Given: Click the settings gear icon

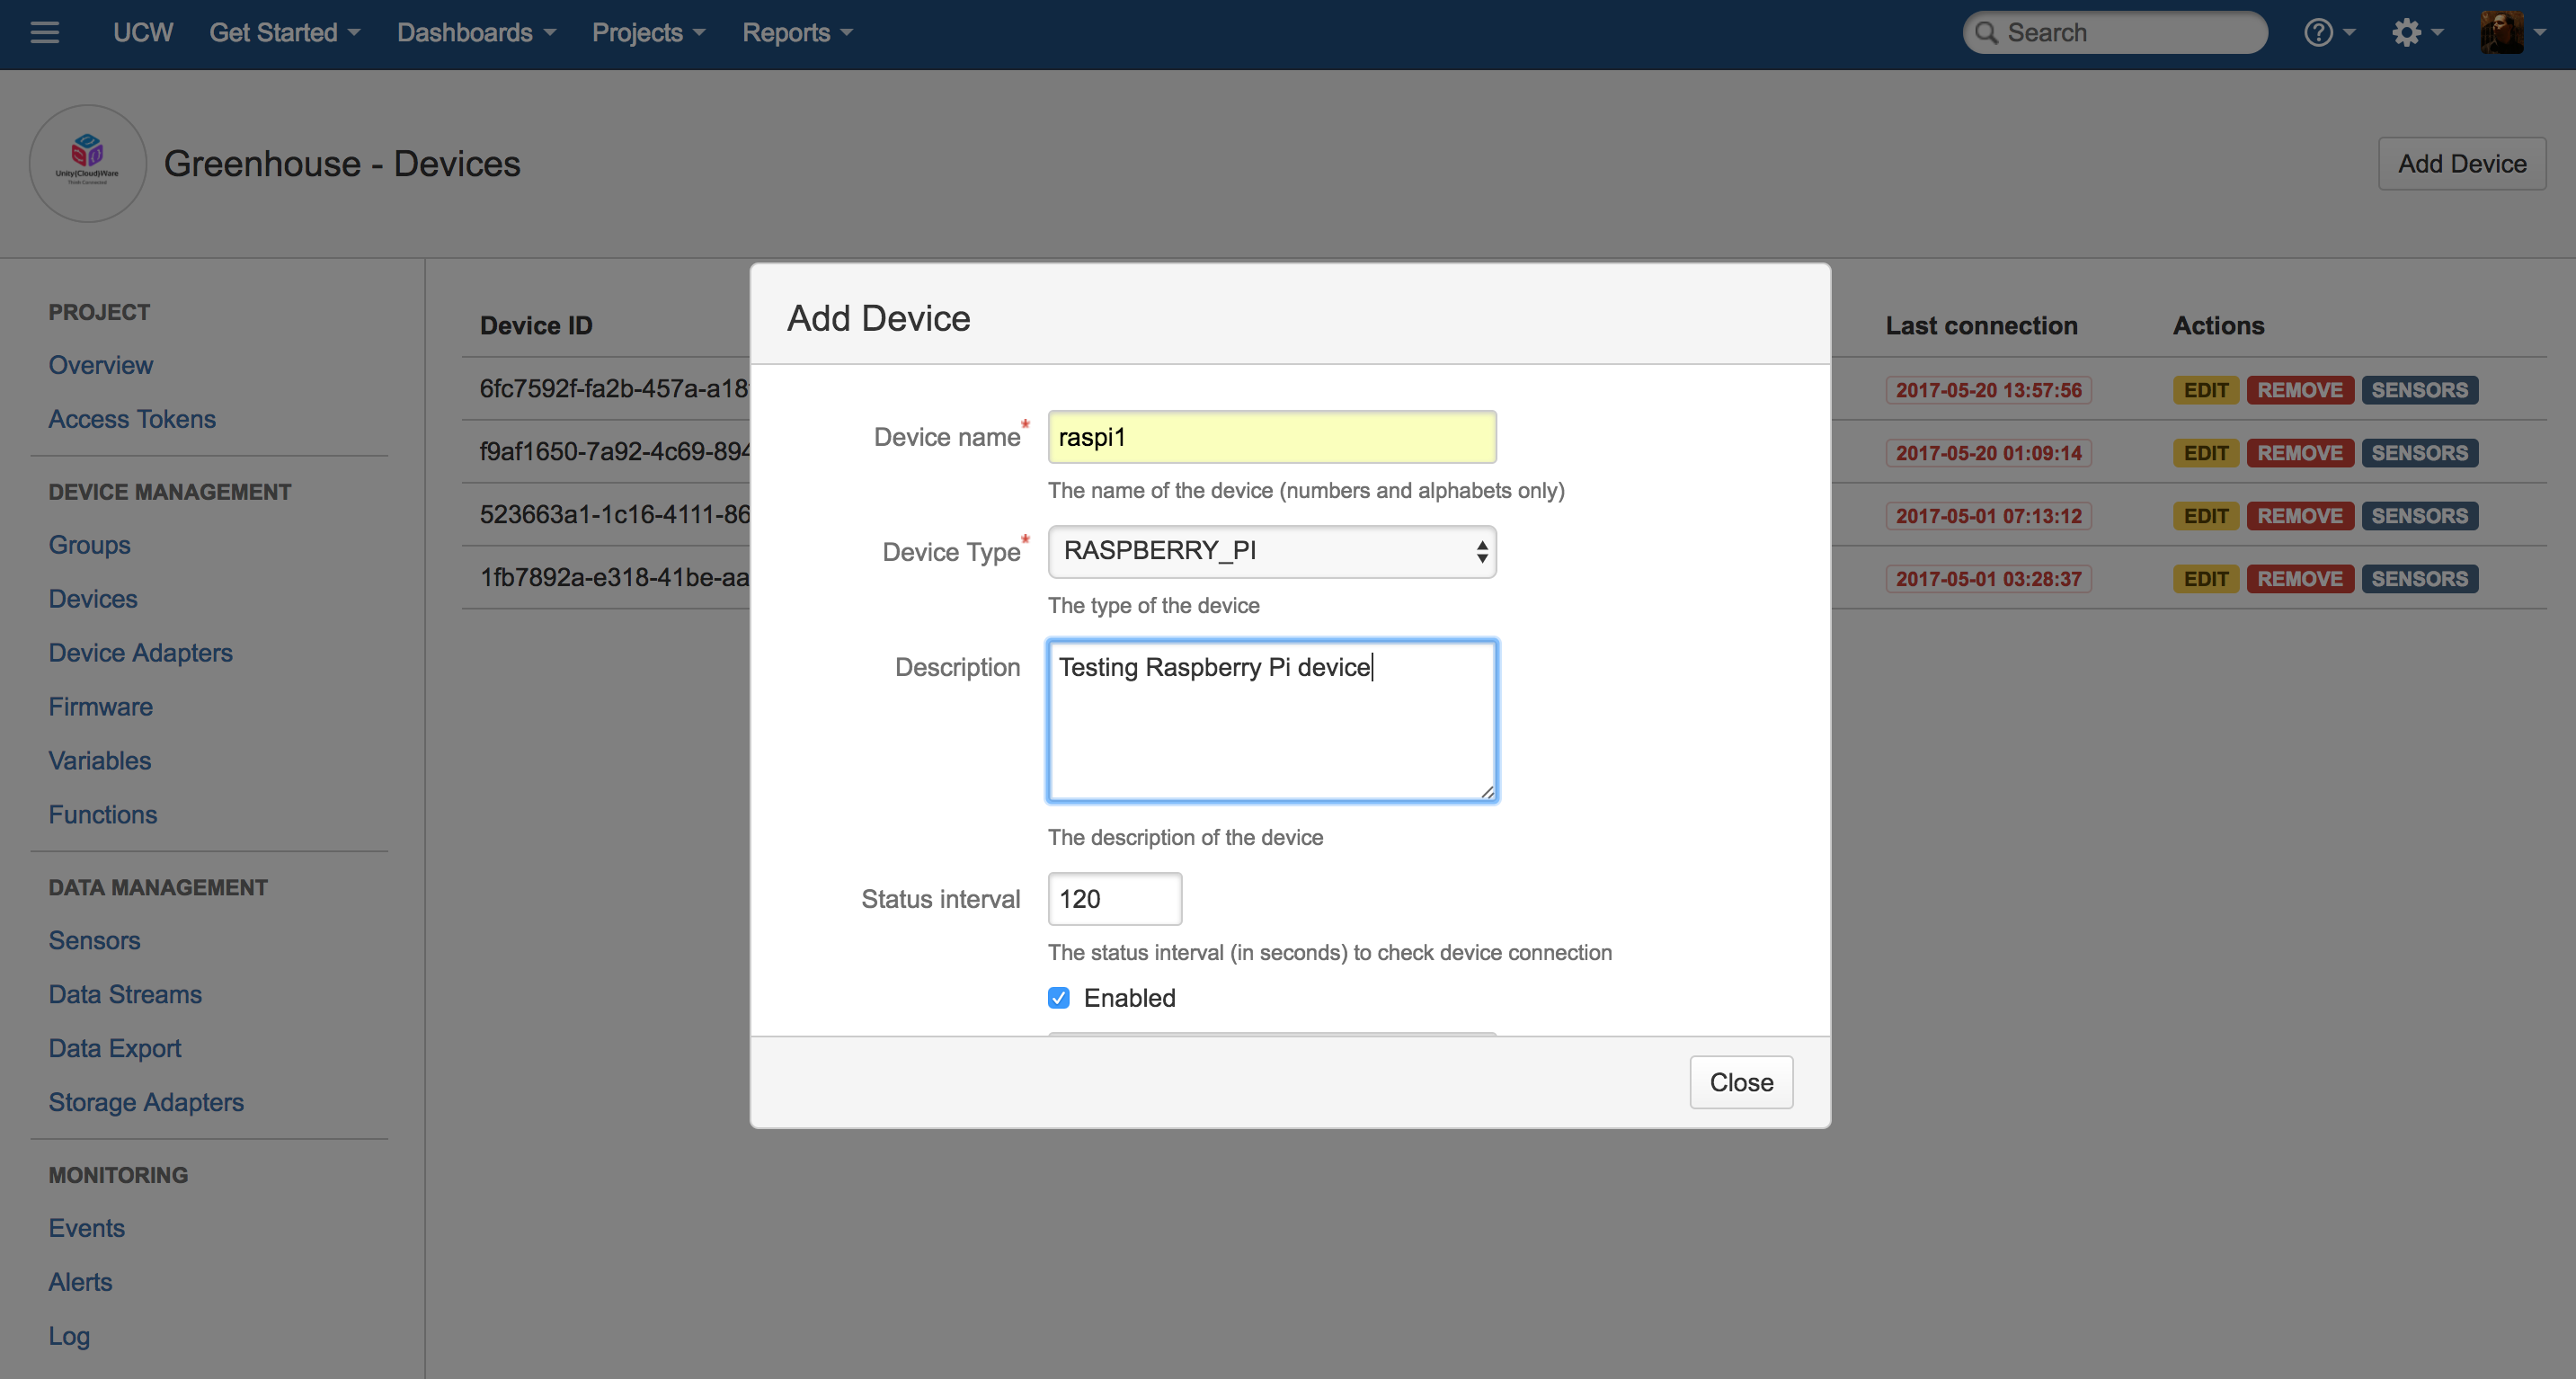Looking at the screenshot, I should pyautogui.click(x=2404, y=31).
